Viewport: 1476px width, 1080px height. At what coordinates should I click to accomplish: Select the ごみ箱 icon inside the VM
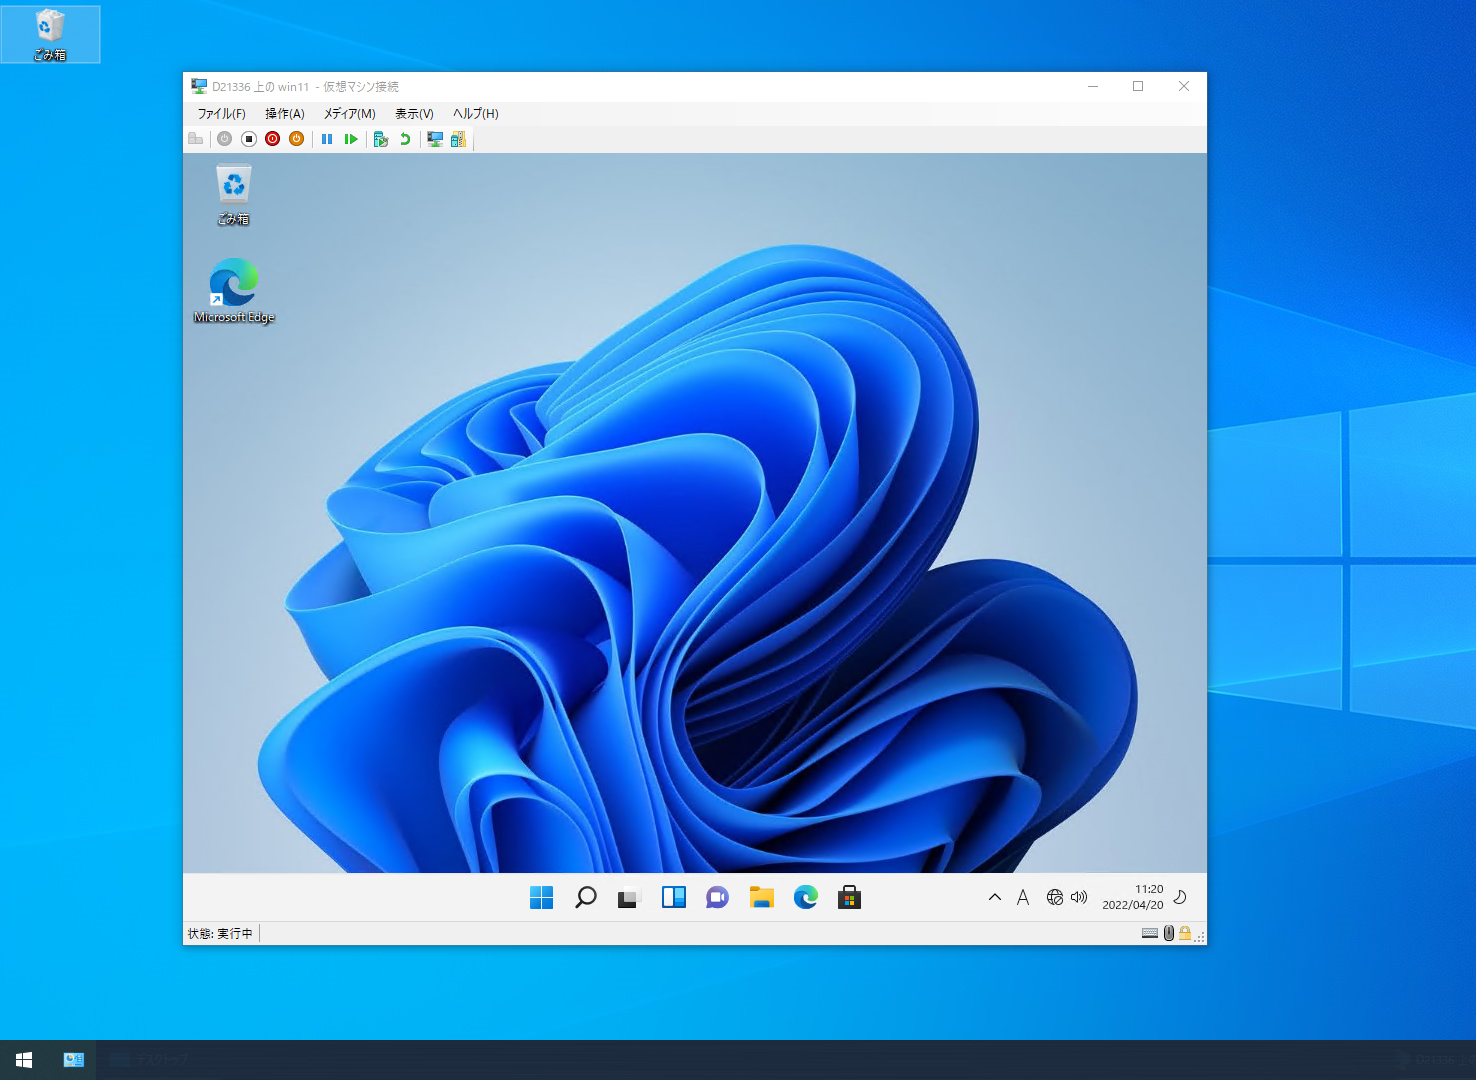(x=234, y=195)
